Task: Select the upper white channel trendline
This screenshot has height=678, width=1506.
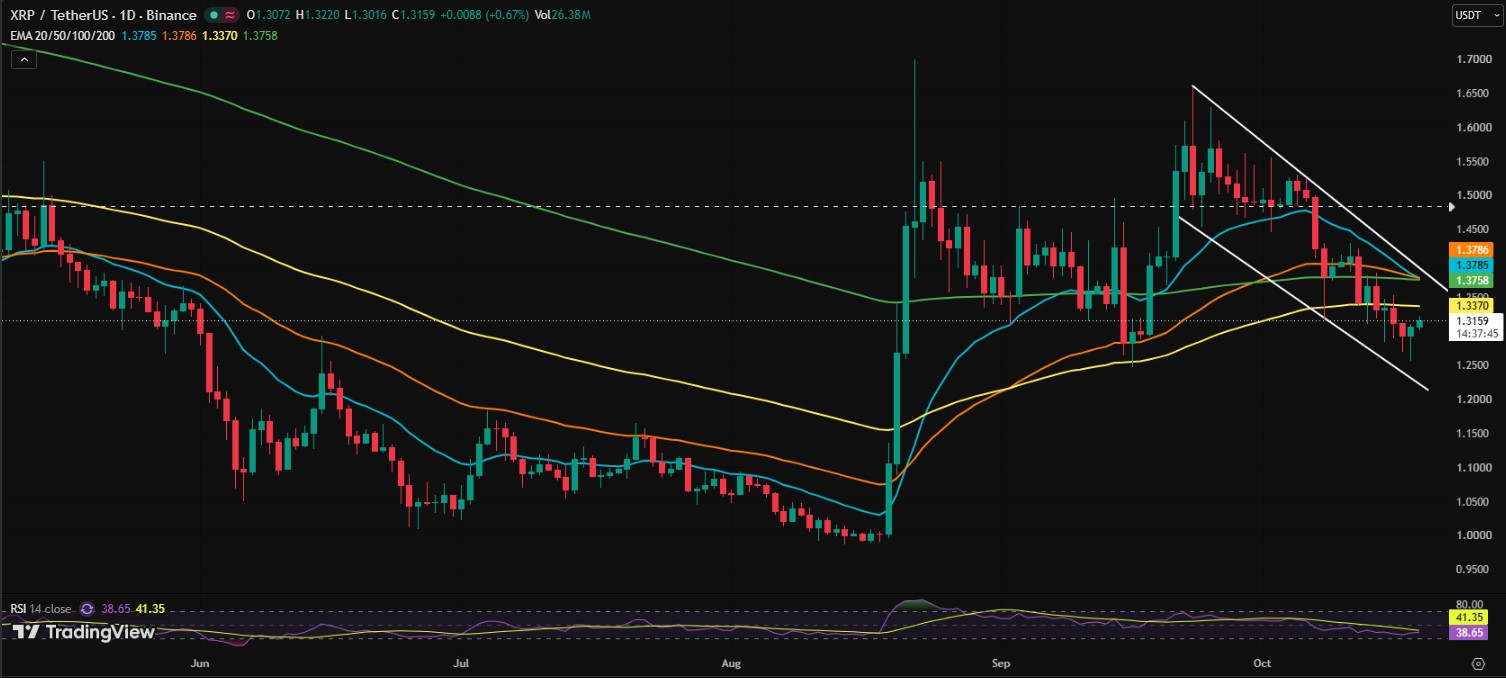Action: coord(1320,188)
